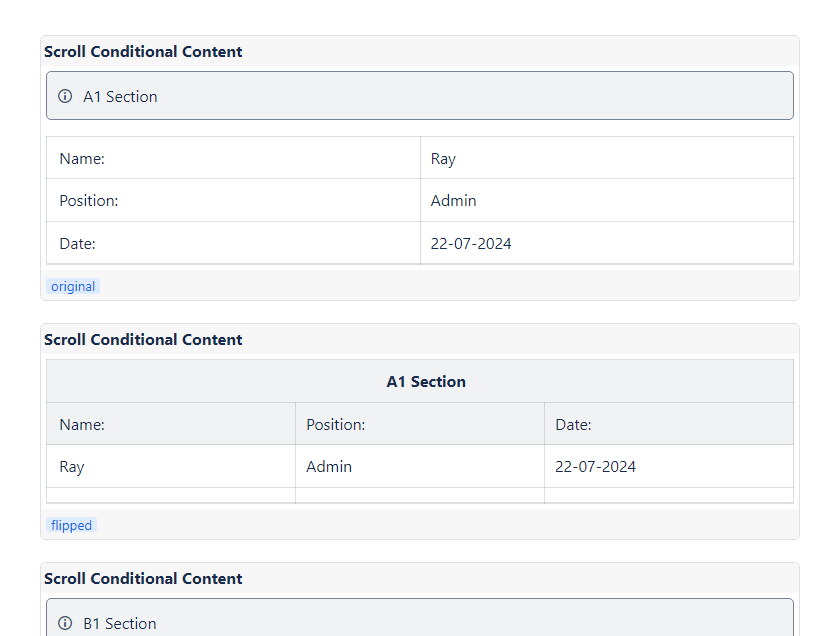The image size is (837, 636).
Task: Click the third Scroll Conditional Content heading
Action: (x=143, y=578)
